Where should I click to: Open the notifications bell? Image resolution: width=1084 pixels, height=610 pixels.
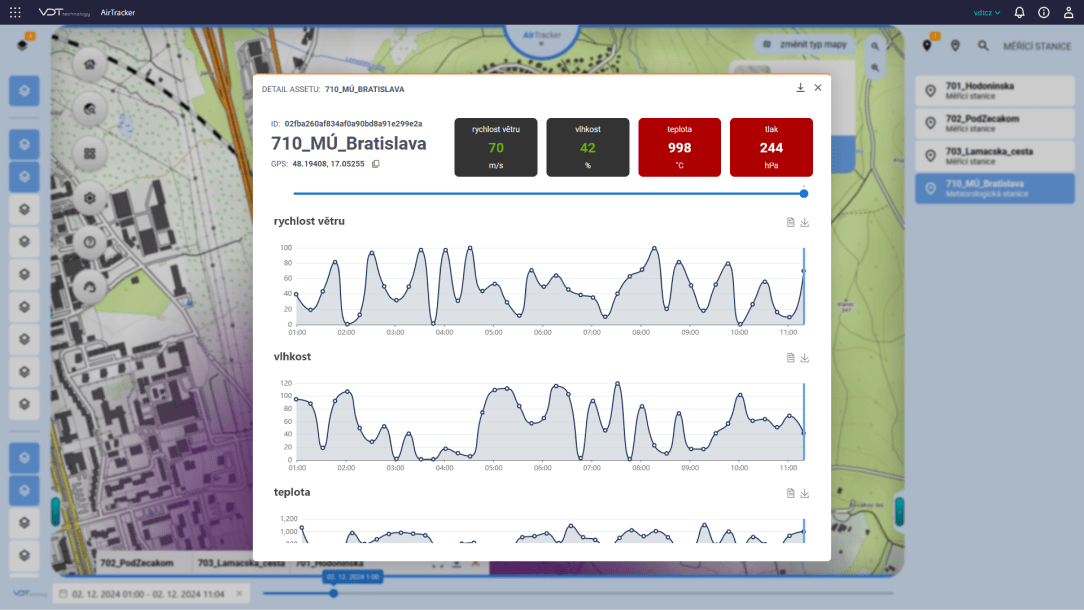click(1019, 13)
